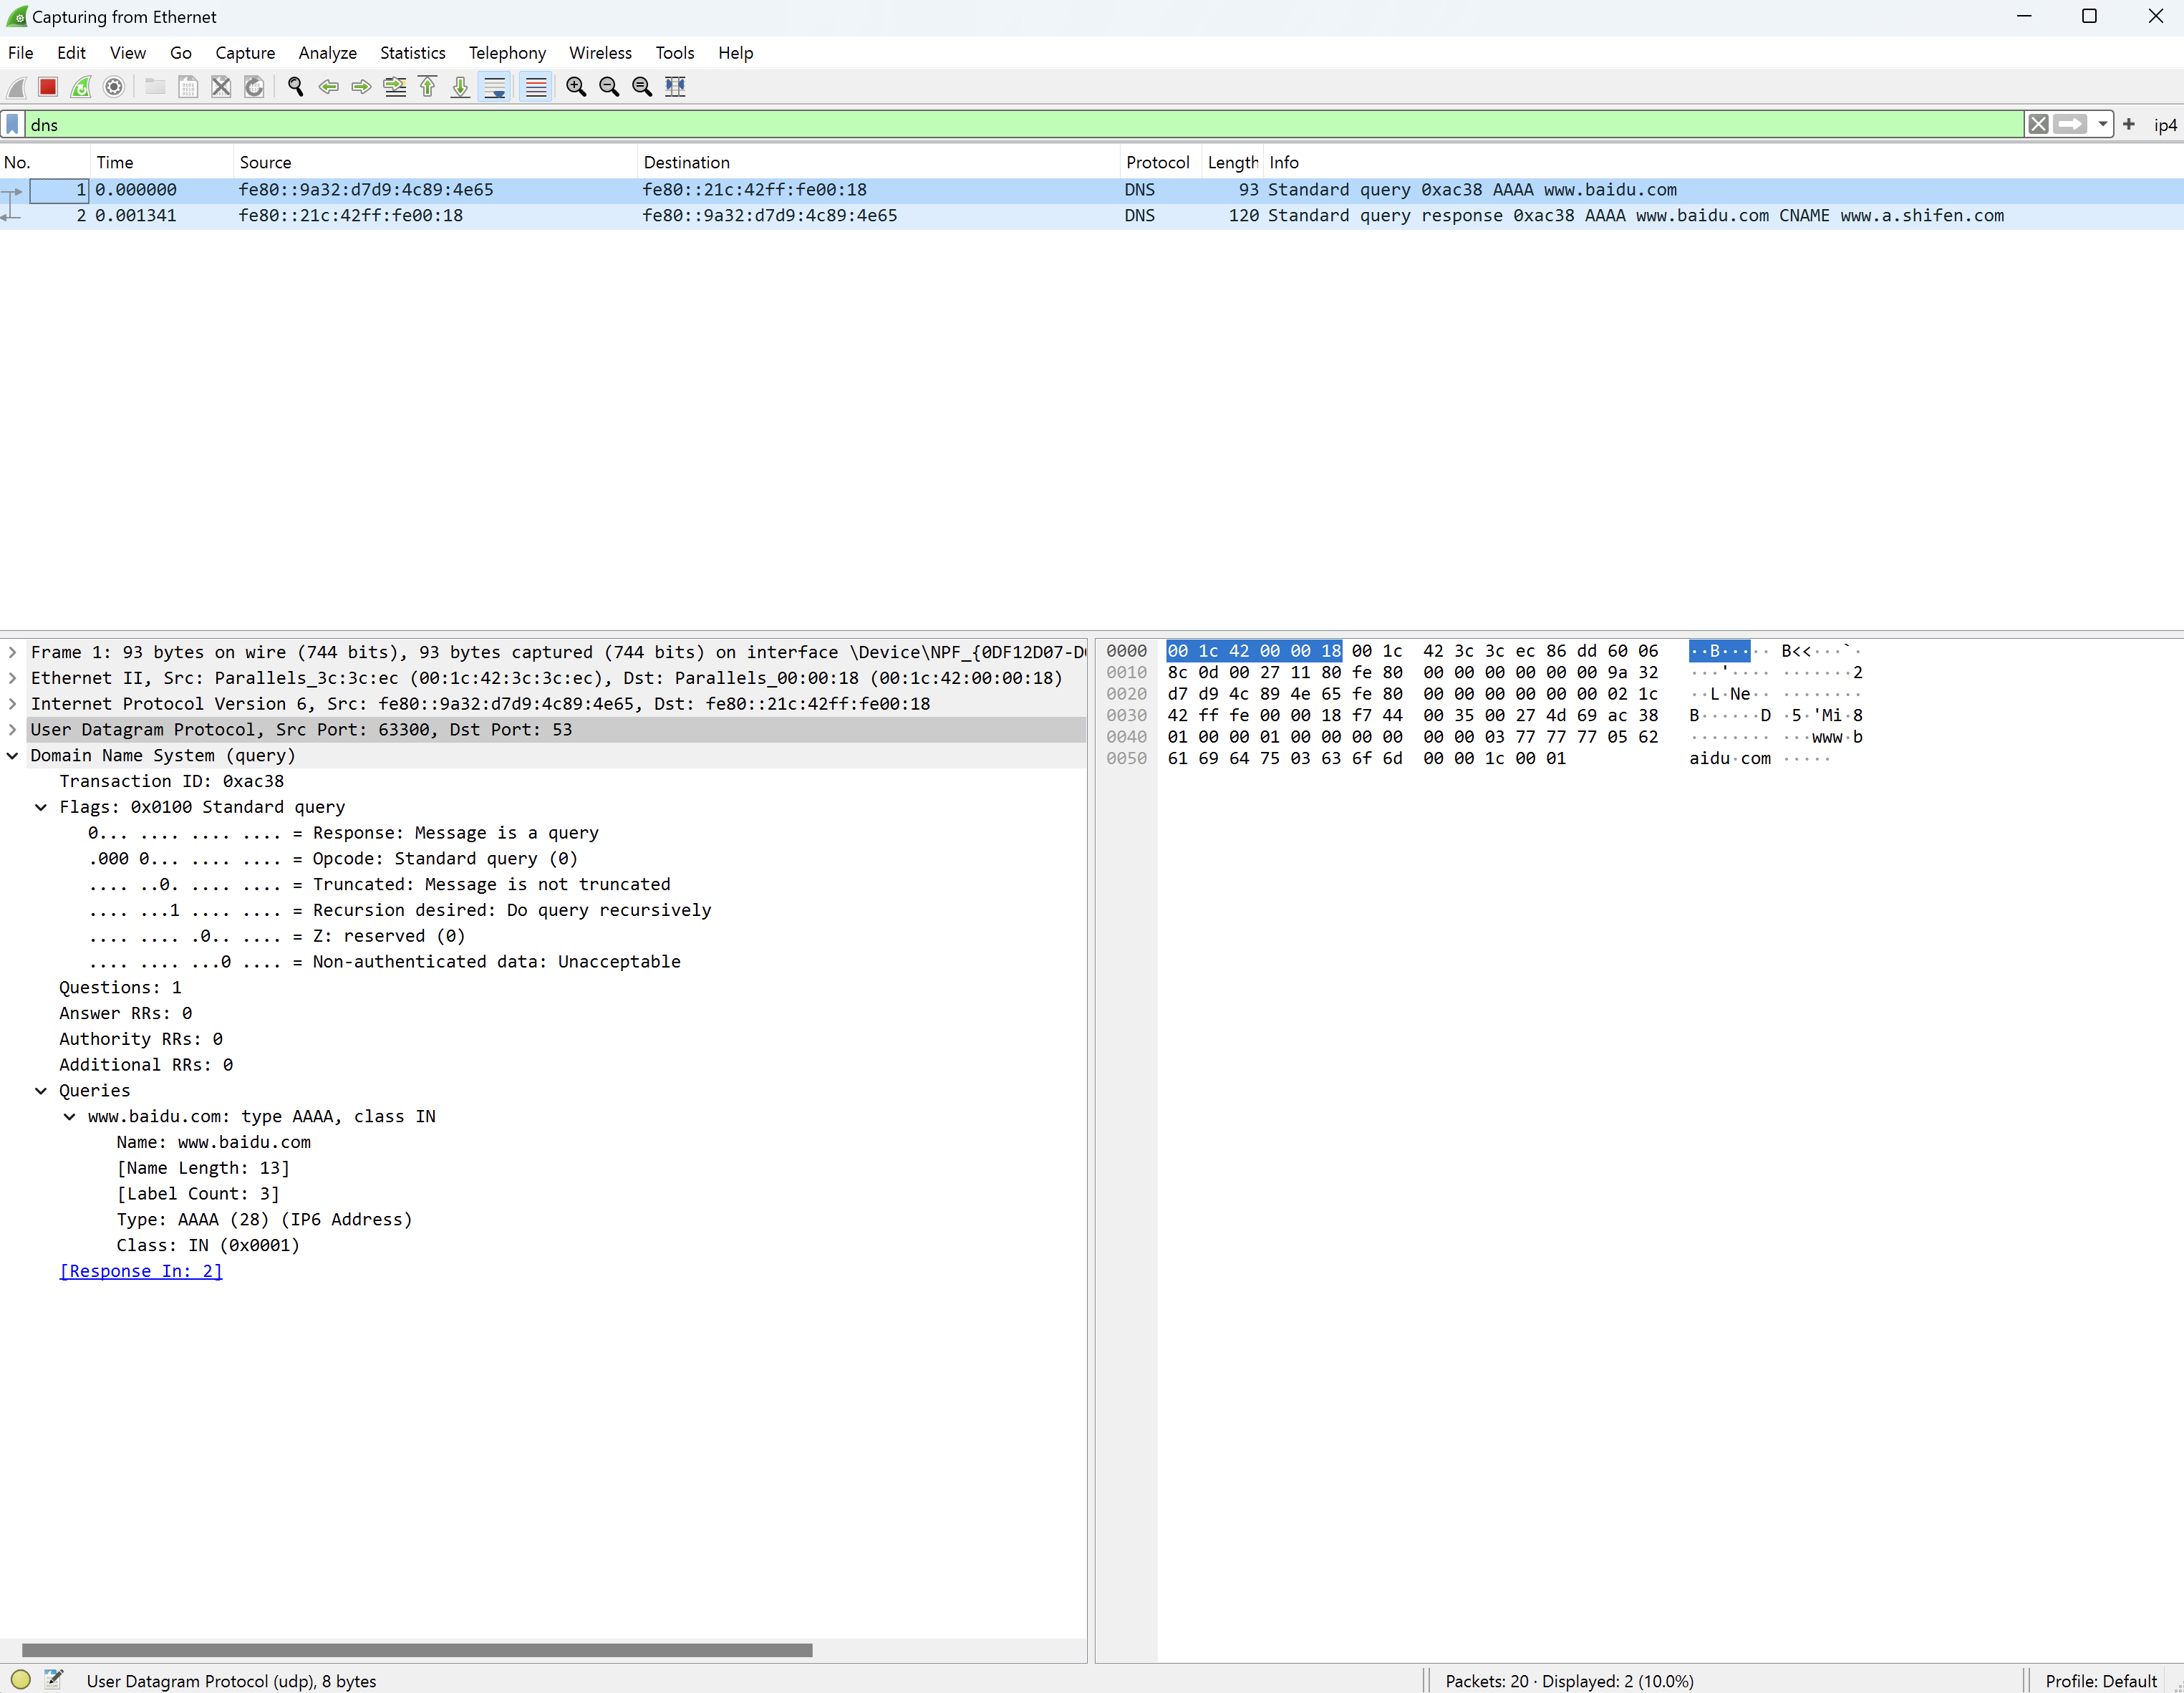
Task: Open expert information status icon
Action: pos(21,1680)
